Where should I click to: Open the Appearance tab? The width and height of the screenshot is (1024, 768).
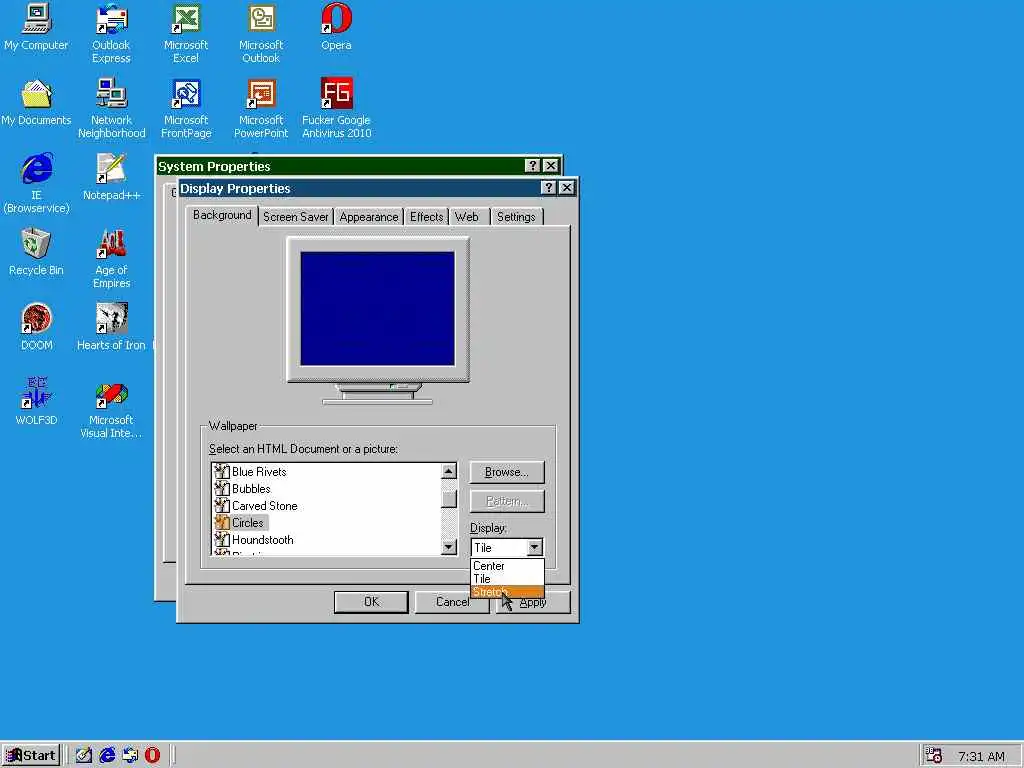pos(369,217)
